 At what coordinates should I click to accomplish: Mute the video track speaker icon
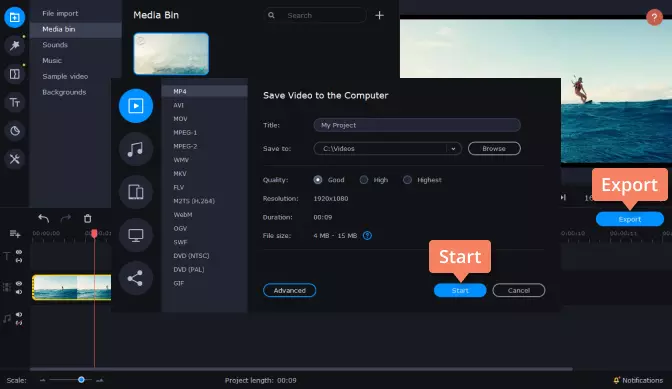click(x=19, y=292)
